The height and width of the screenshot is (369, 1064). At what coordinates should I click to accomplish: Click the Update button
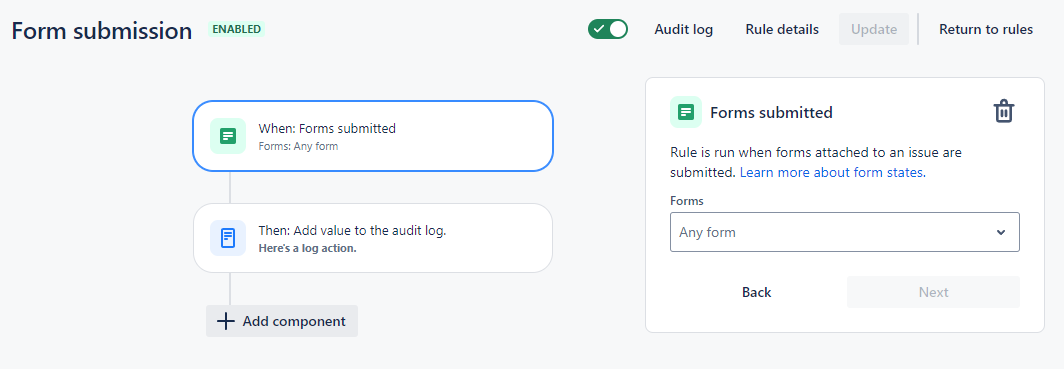point(874,29)
